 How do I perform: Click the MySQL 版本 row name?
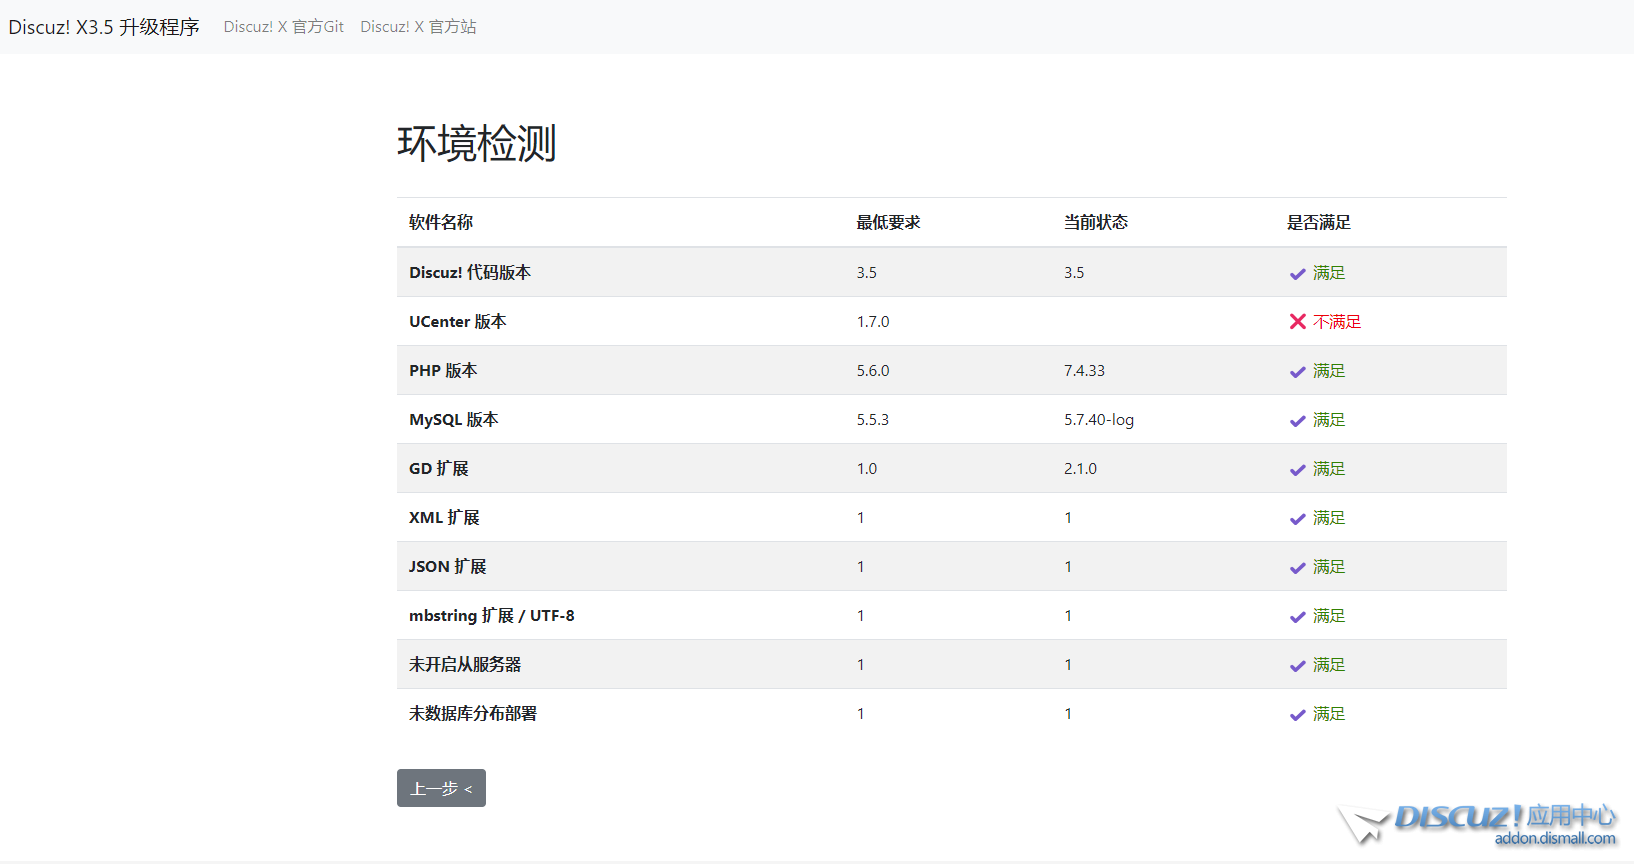click(454, 419)
